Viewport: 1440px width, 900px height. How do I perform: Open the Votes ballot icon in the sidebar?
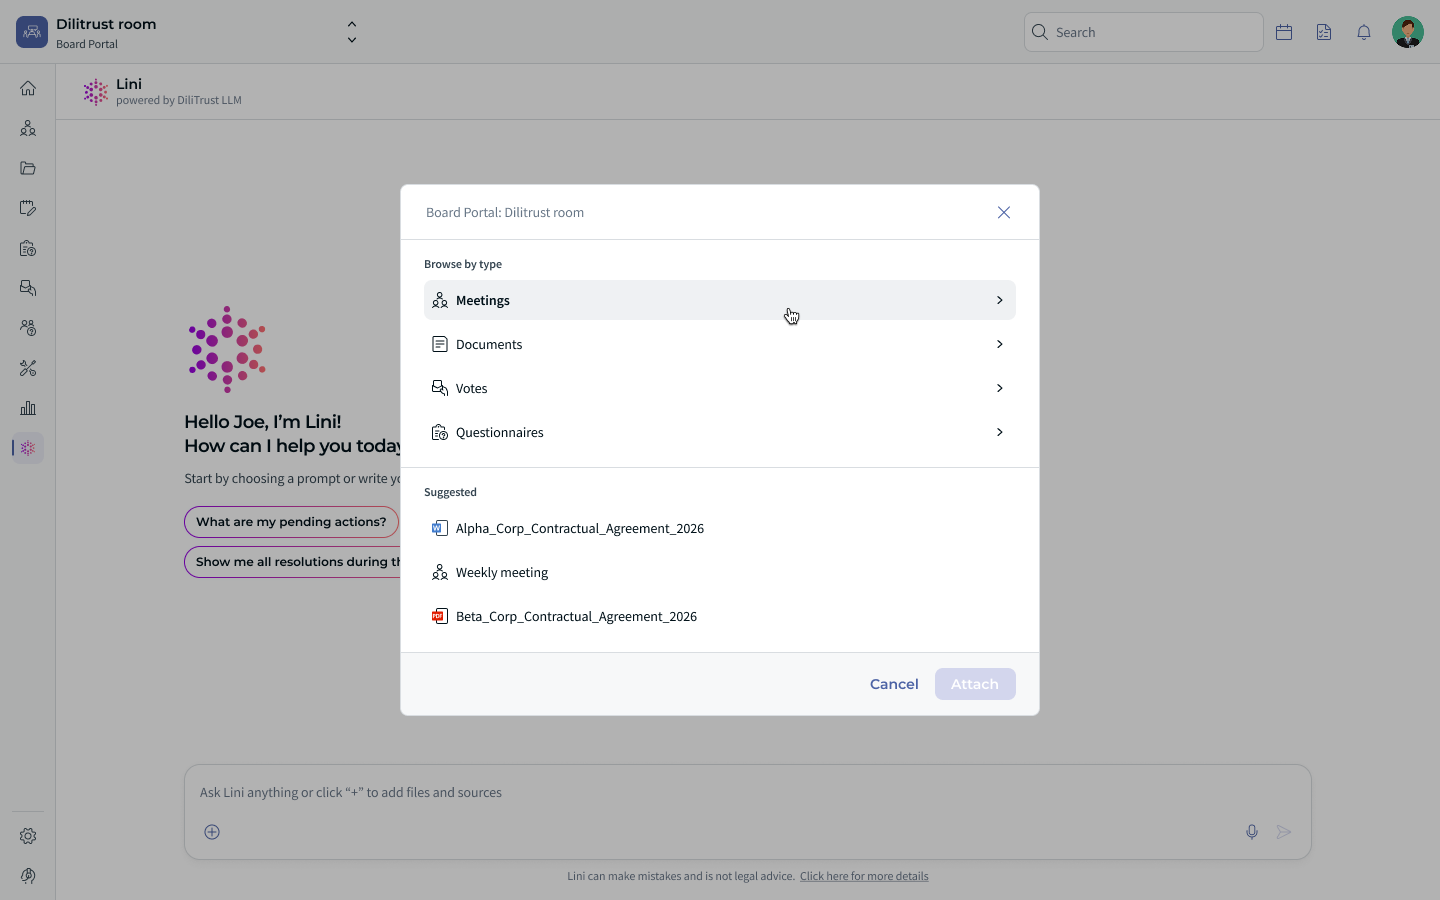pos(28,288)
